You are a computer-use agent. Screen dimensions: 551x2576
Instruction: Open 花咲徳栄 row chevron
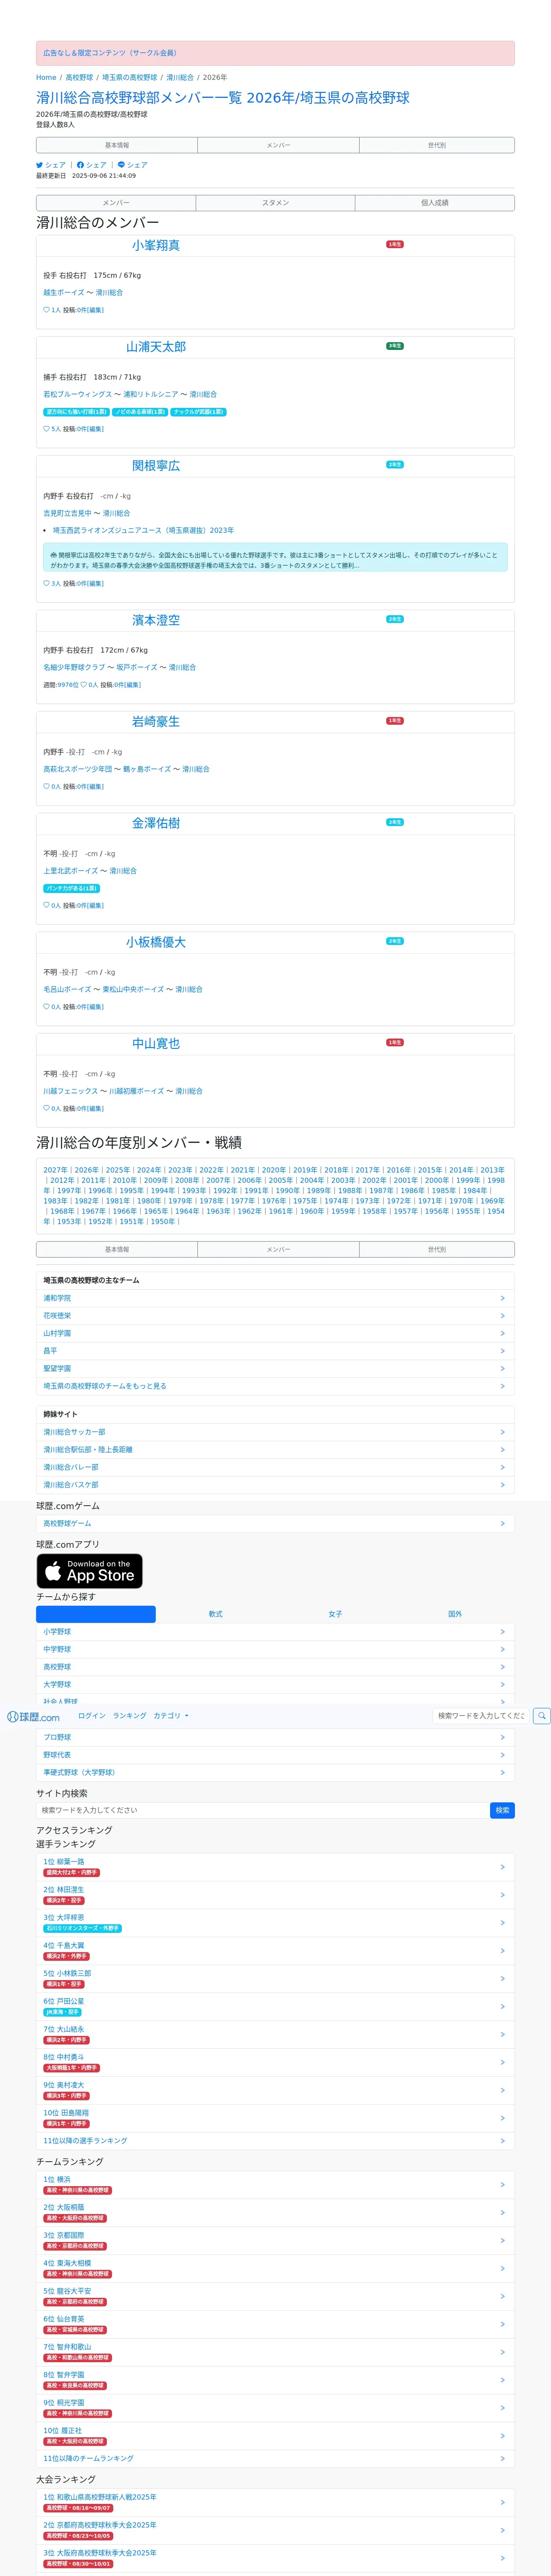click(x=502, y=1316)
